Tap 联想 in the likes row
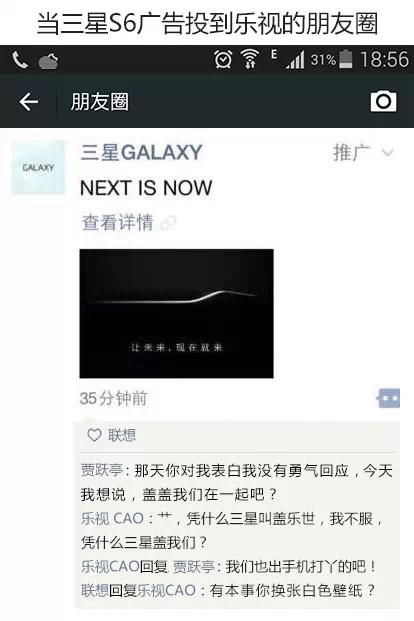Viewport: 414px width, 621px height. coord(122,435)
